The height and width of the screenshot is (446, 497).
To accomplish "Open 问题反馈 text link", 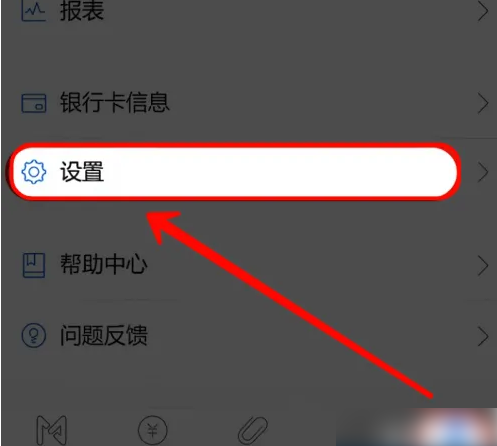I will [x=104, y=335].
